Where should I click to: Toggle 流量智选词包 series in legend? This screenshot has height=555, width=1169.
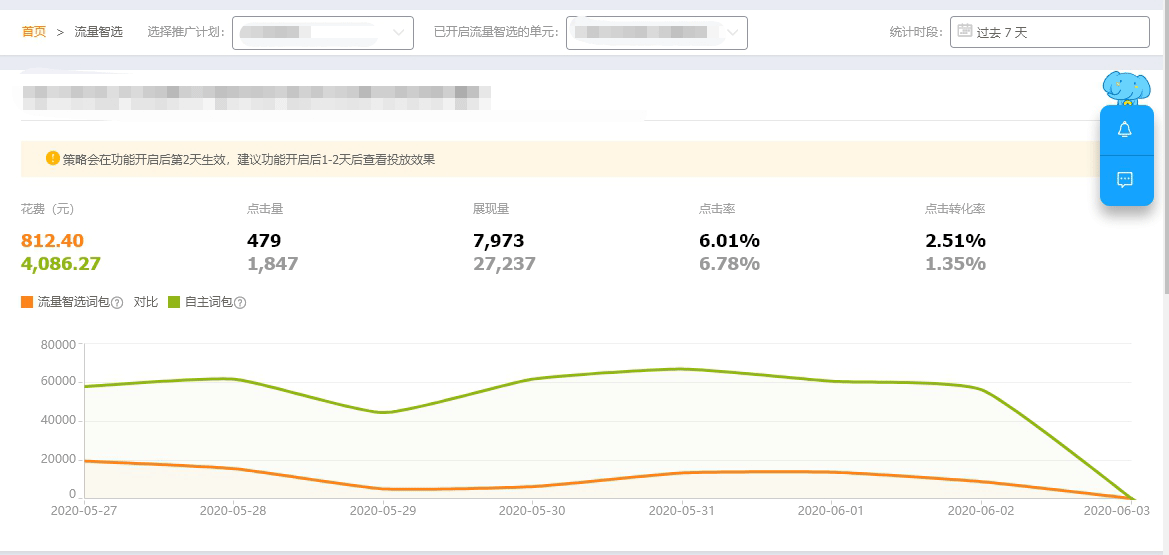(x=72, y=302)
